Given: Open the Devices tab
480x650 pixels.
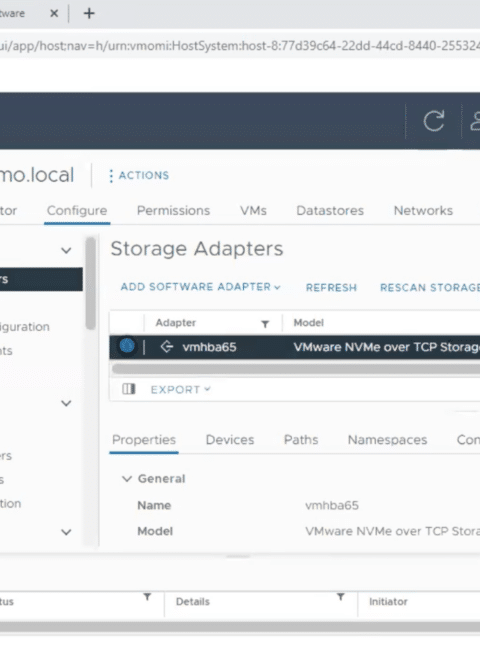Looking at the screenshot, I should 230,440.
